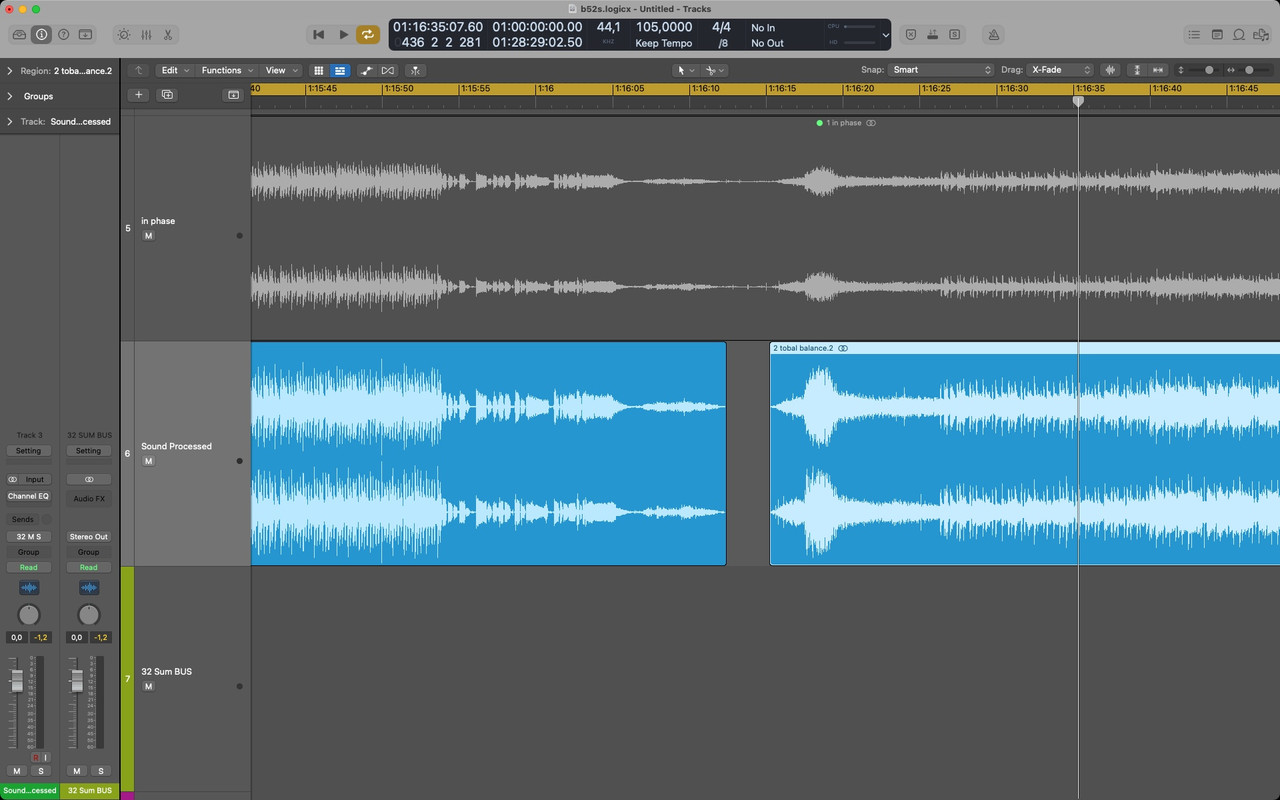Switch to list-style track view icon
This screenshot has width=1280, height=800.
pyautogui.click(x=340, y=70)
